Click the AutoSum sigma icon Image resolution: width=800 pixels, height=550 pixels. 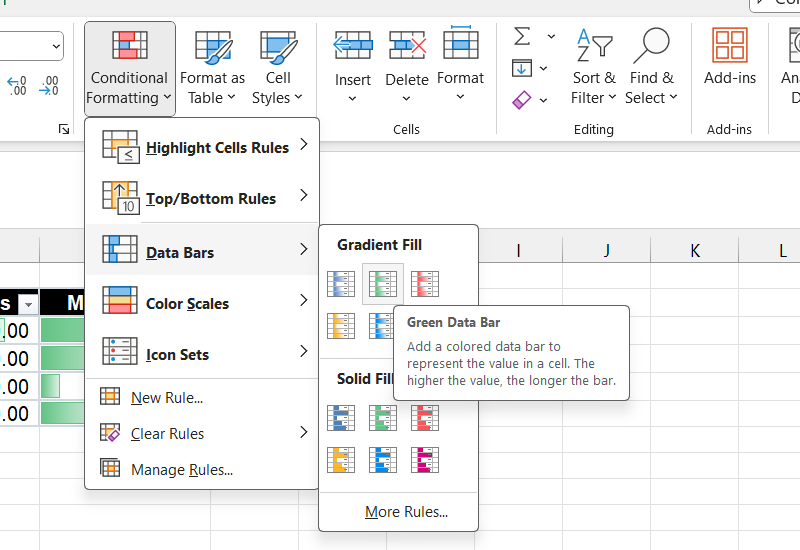[x=522, y=37]
